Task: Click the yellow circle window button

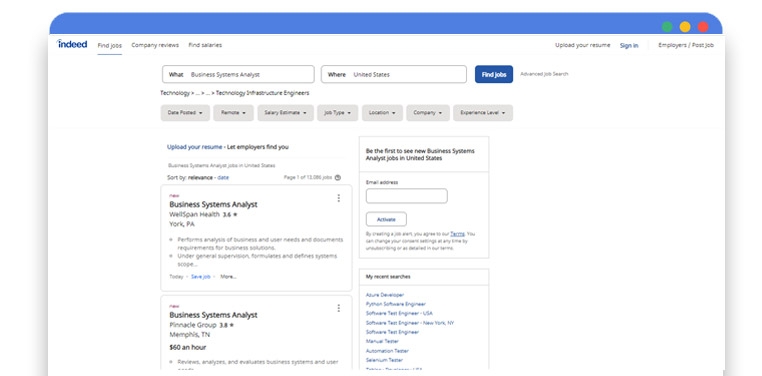Action: click(x=685, y=27)
